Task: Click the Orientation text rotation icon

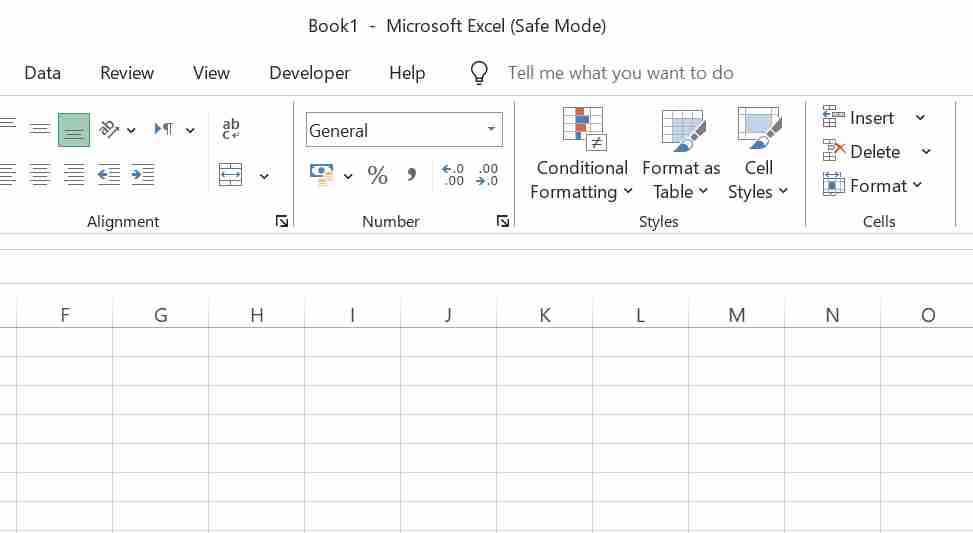Action: [109, 129]
